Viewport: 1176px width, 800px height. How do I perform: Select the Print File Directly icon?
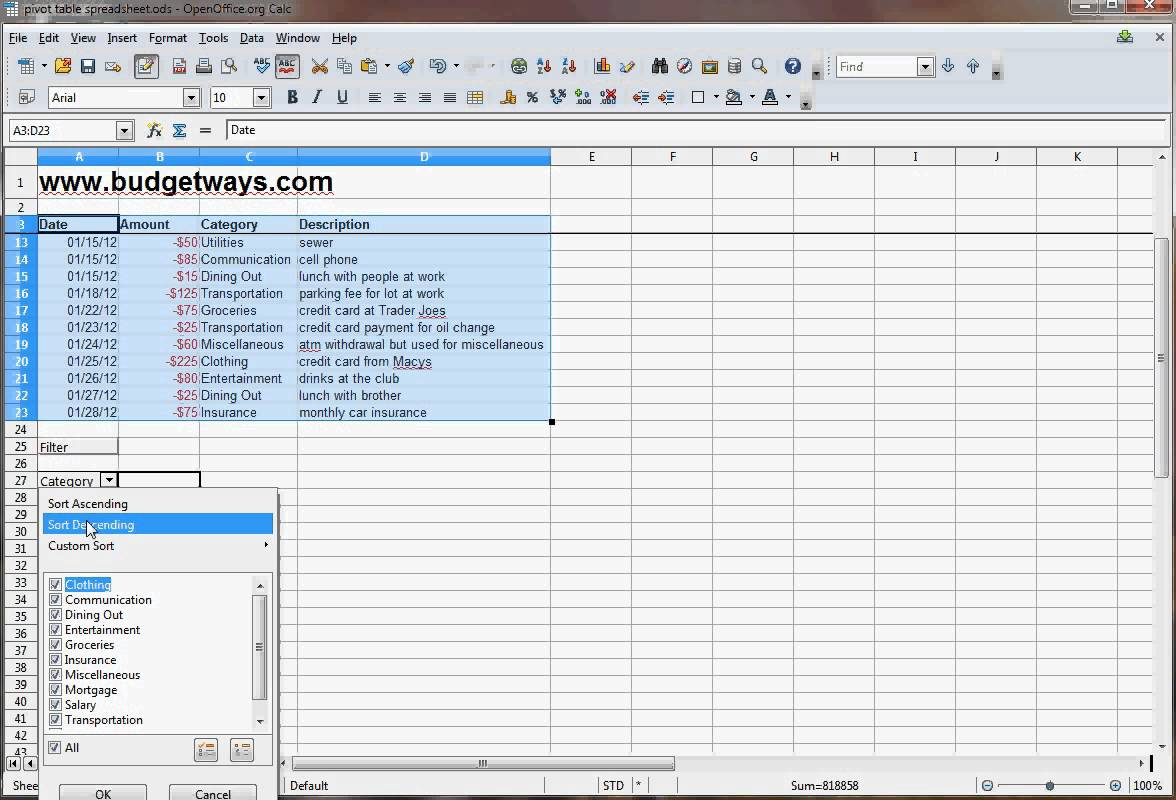[x=204, y=65]
